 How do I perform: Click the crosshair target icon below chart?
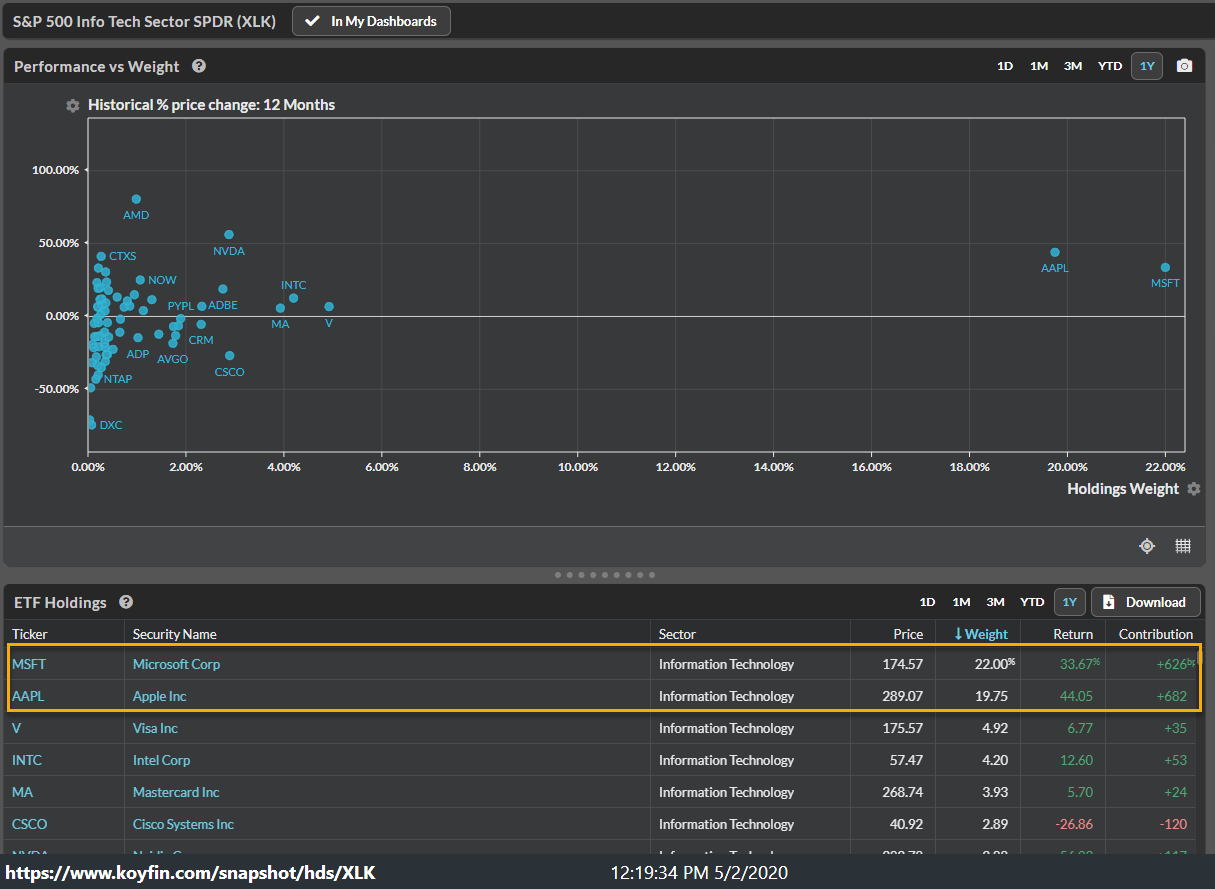[x=1147, y=546]
